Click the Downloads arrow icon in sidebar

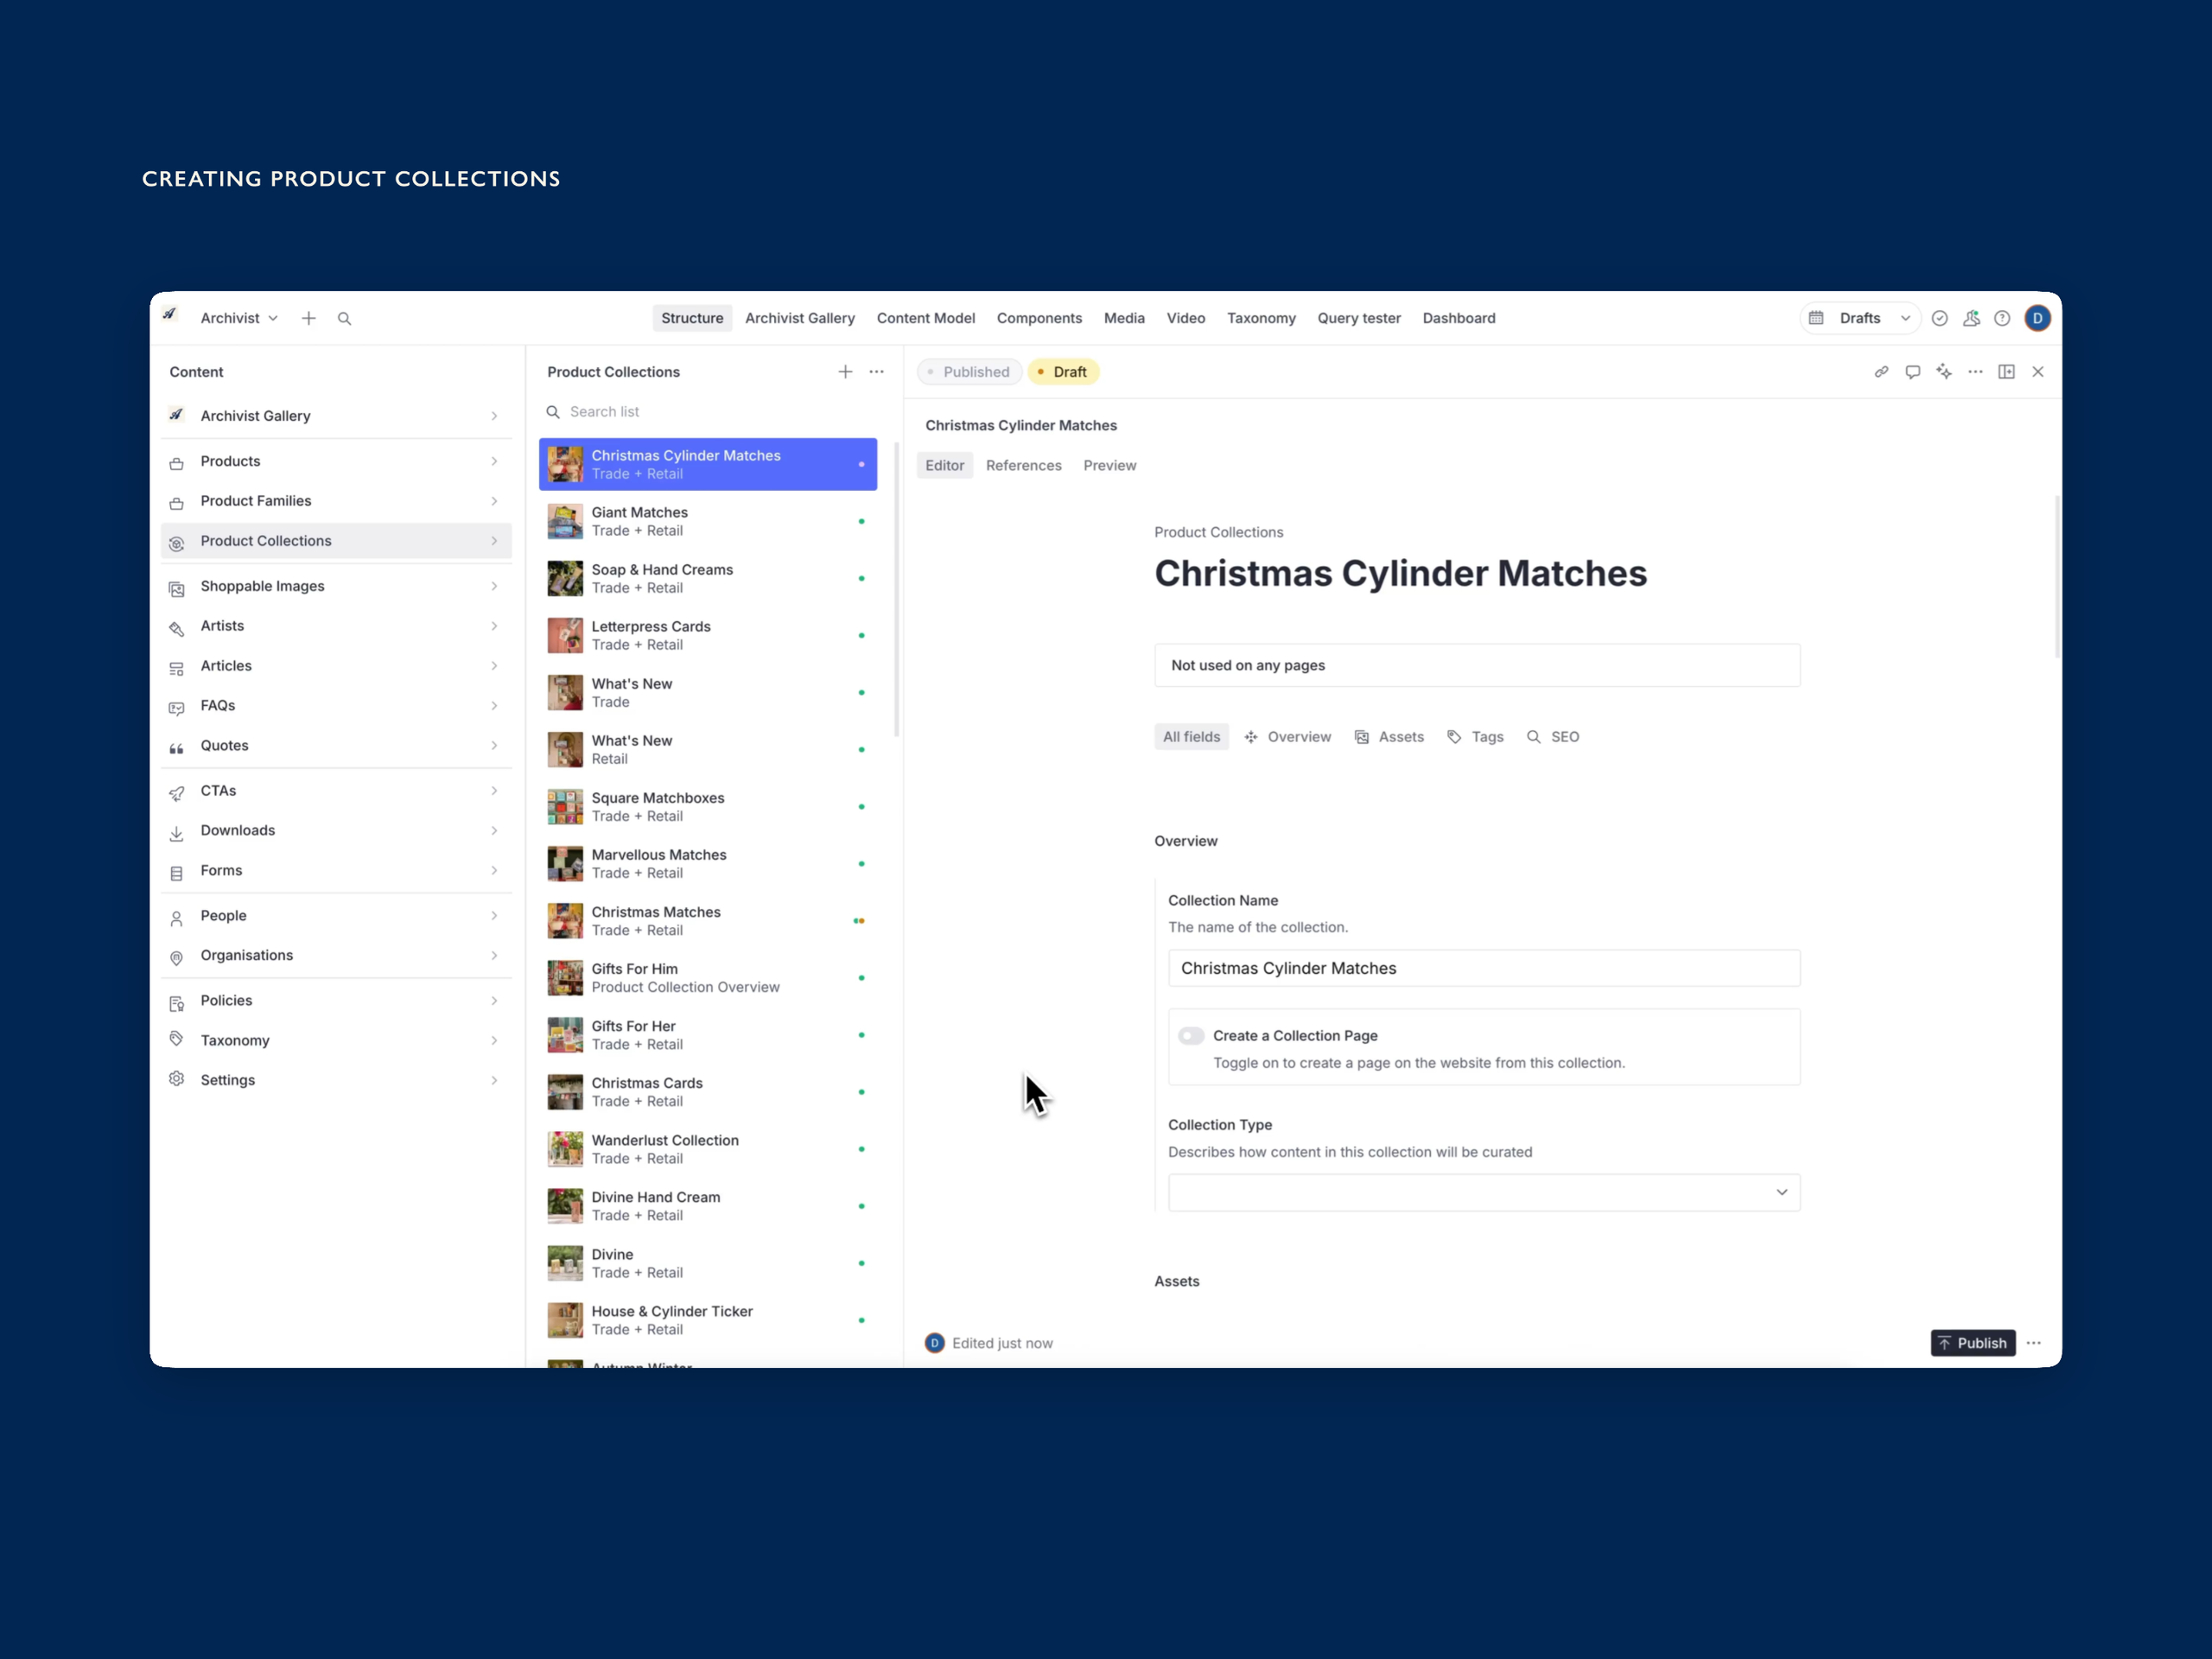click(177, 832)
